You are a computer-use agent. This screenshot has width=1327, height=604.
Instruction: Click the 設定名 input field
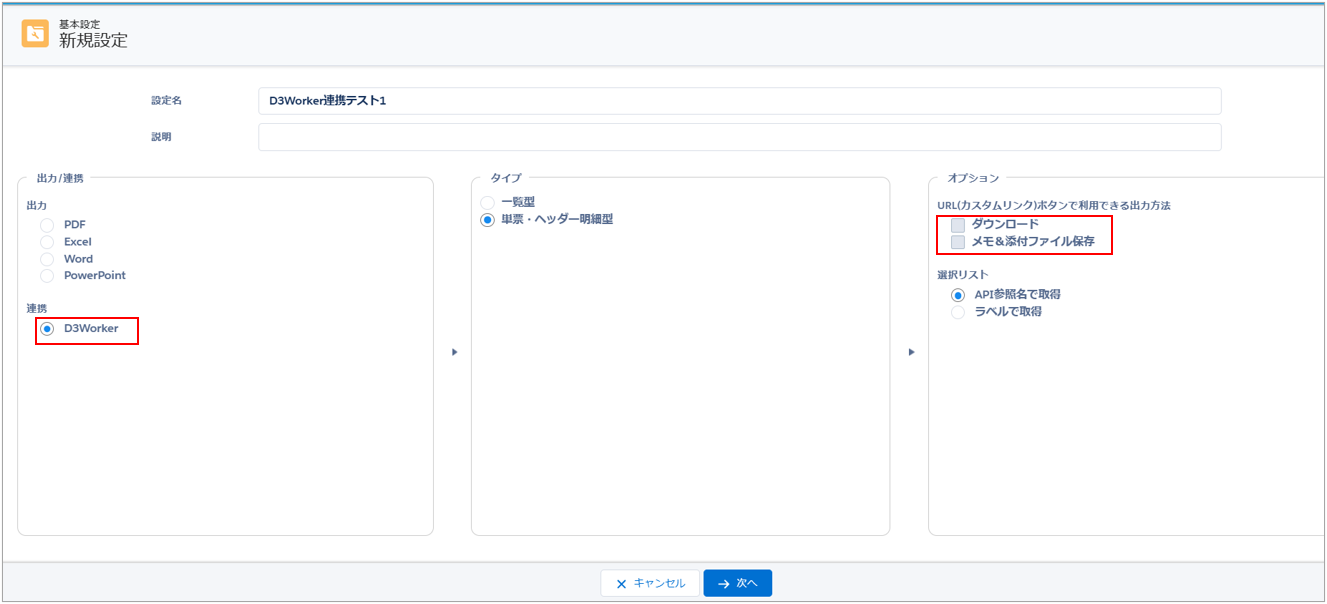coord(739,101)
